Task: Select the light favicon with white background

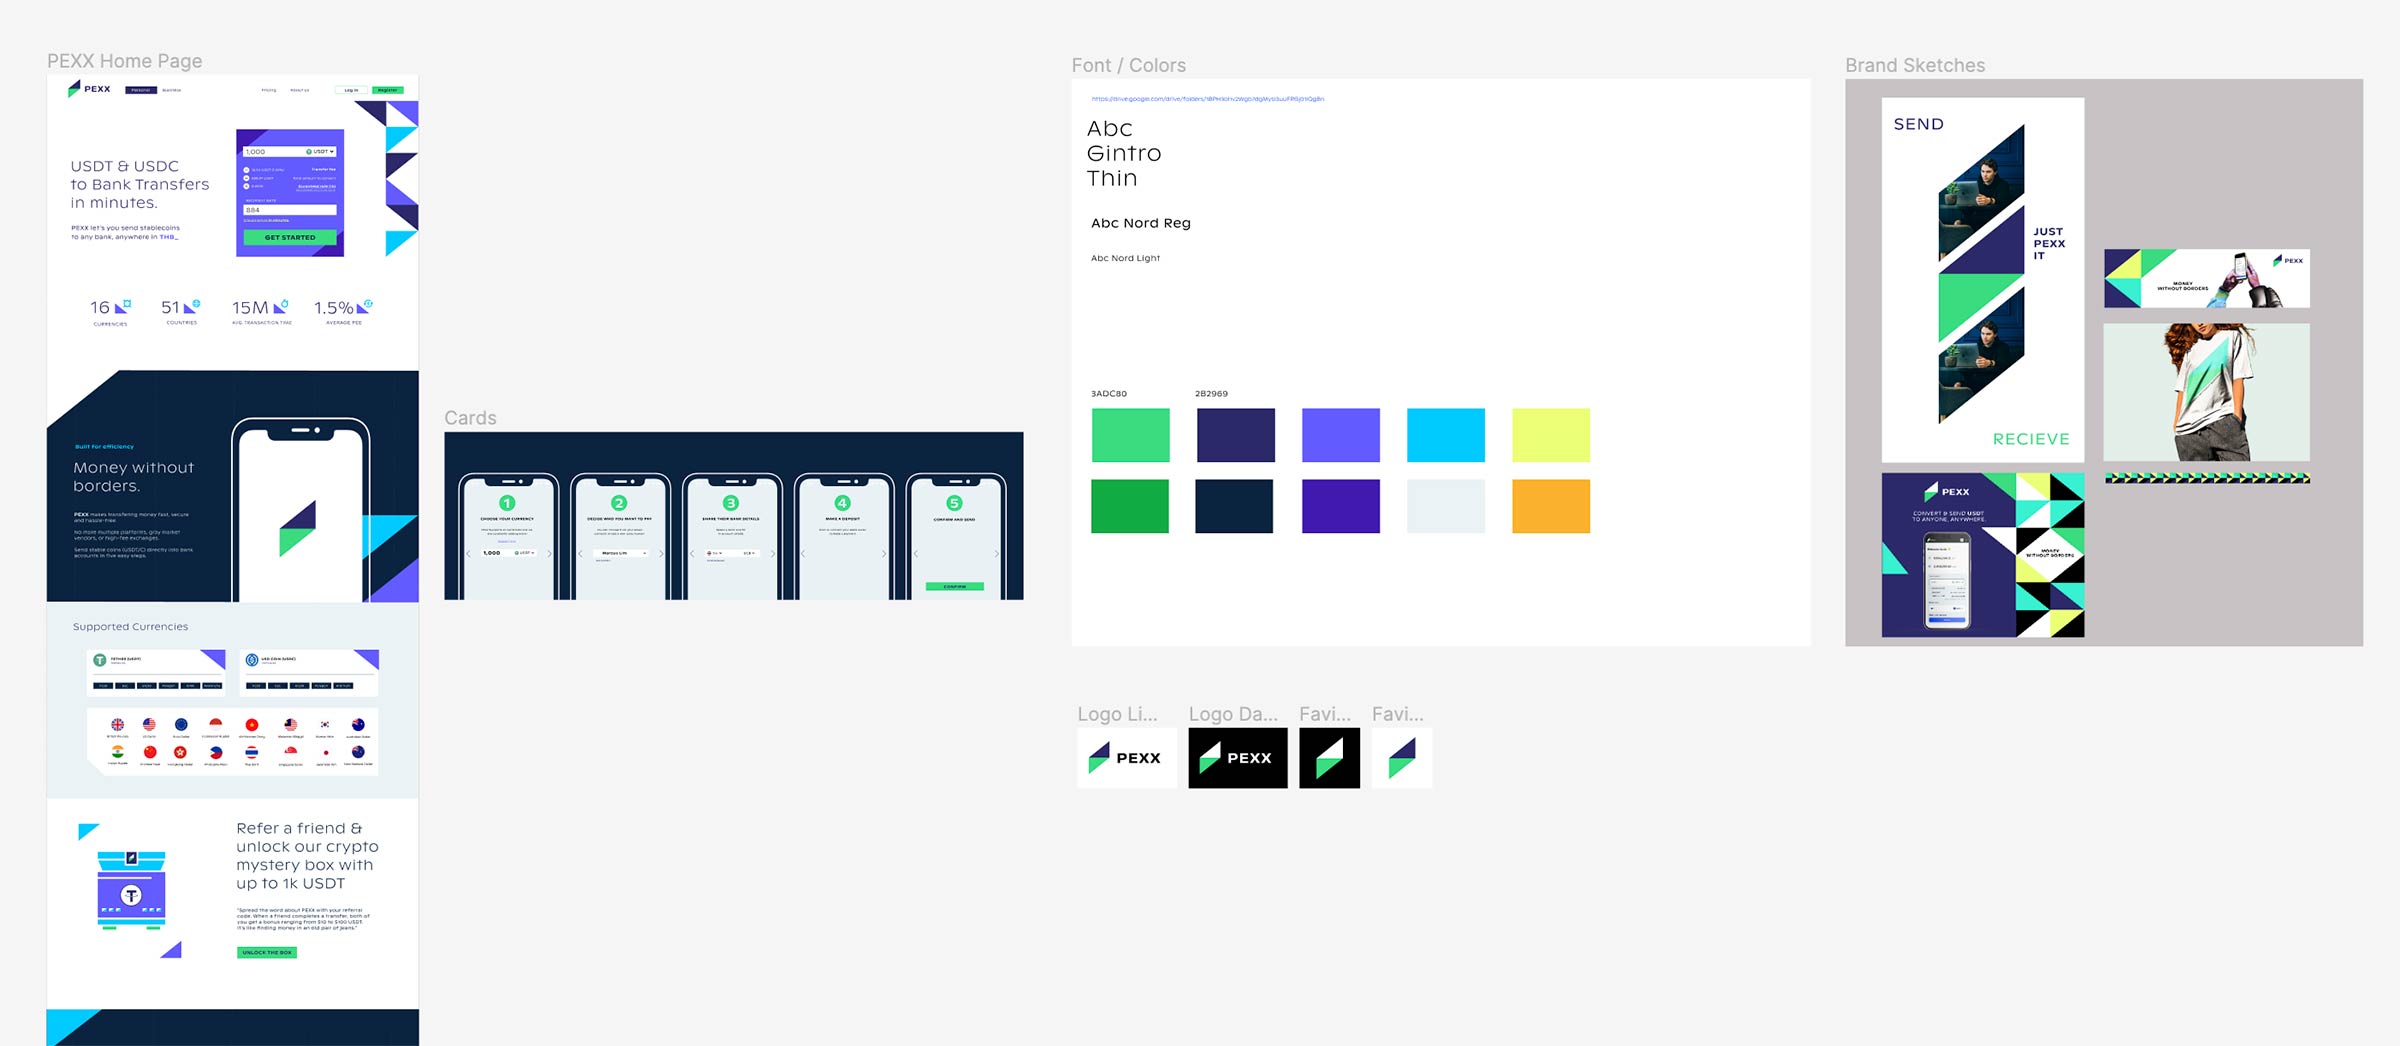Action: click(1401, 758)
